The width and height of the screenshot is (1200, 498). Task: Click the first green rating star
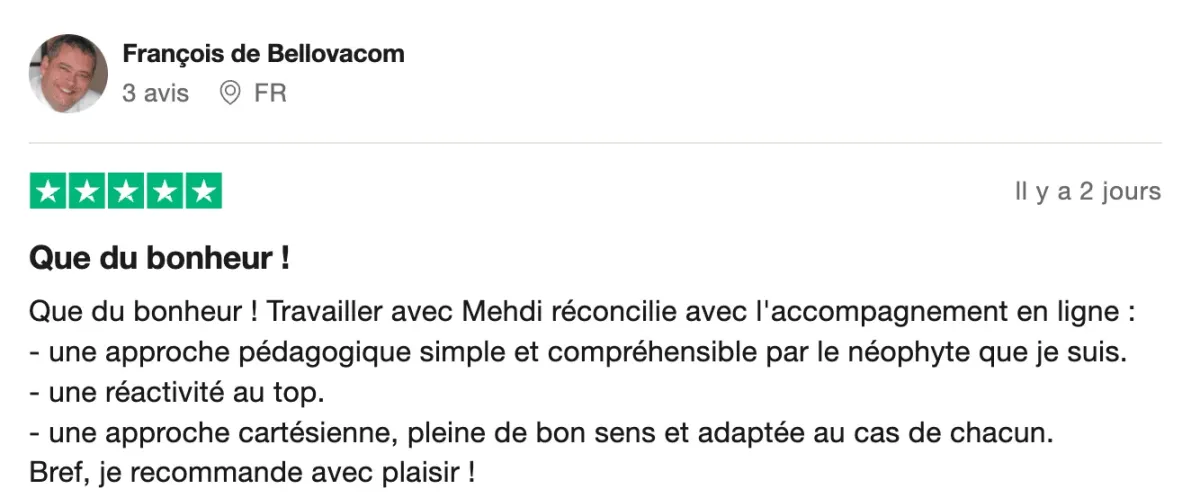(x=48, y=191)
